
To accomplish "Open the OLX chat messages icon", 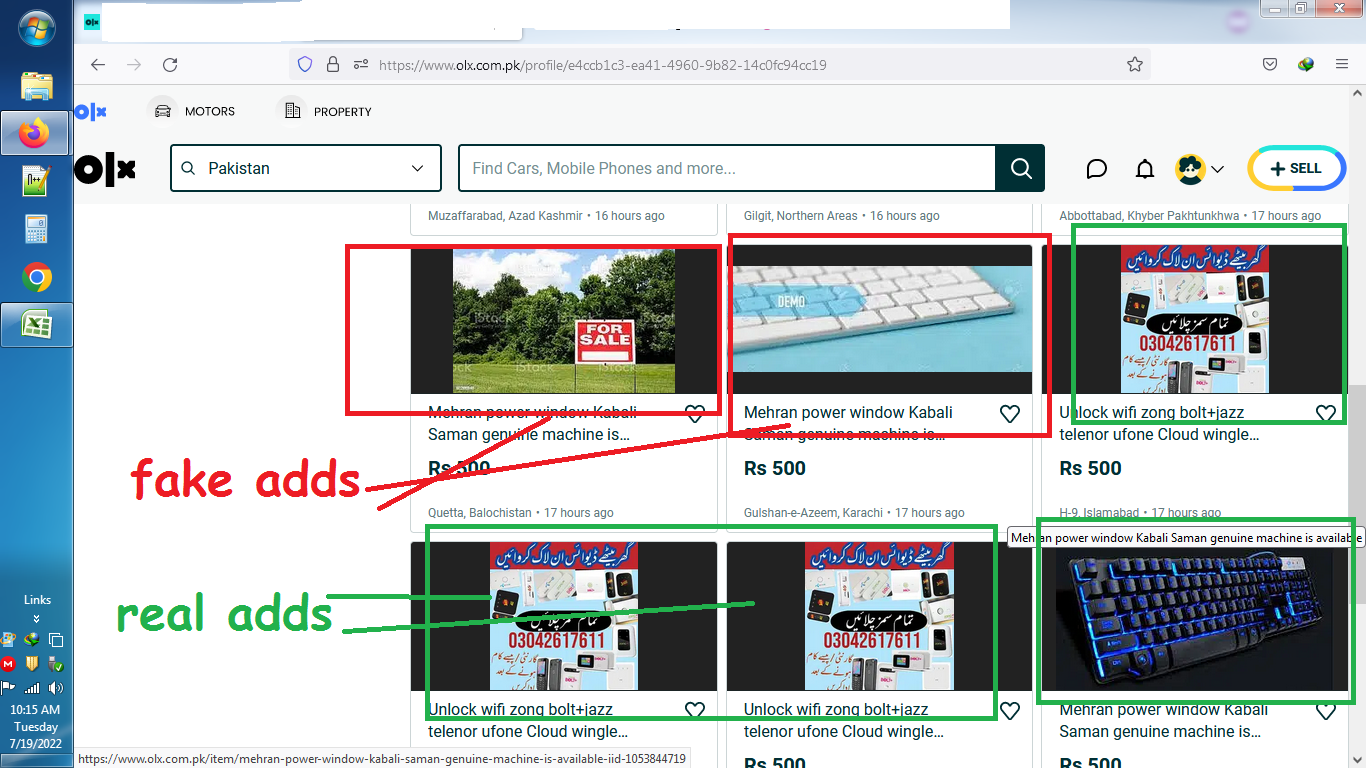I will pos(1096,169).
